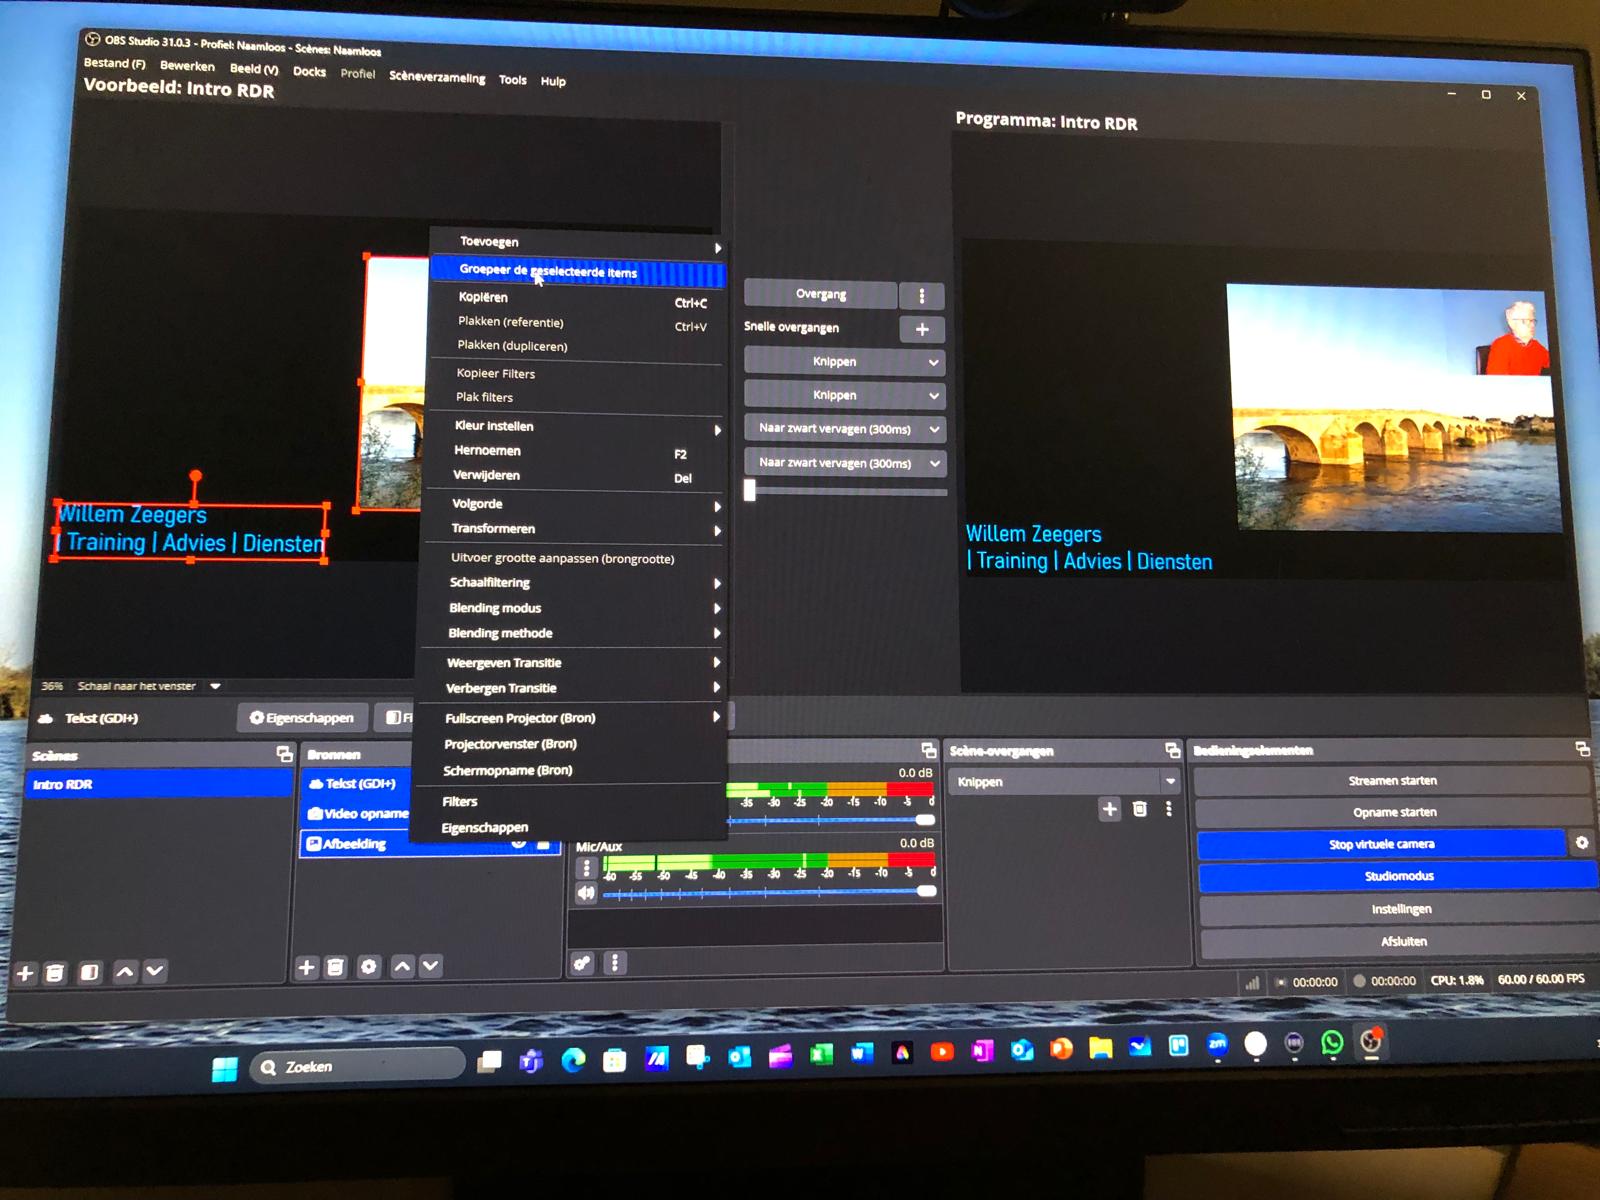This screenshot has width=1600, height=1200.
Task: Open virtual camera settings gear icon
Action: point(1582,843)
